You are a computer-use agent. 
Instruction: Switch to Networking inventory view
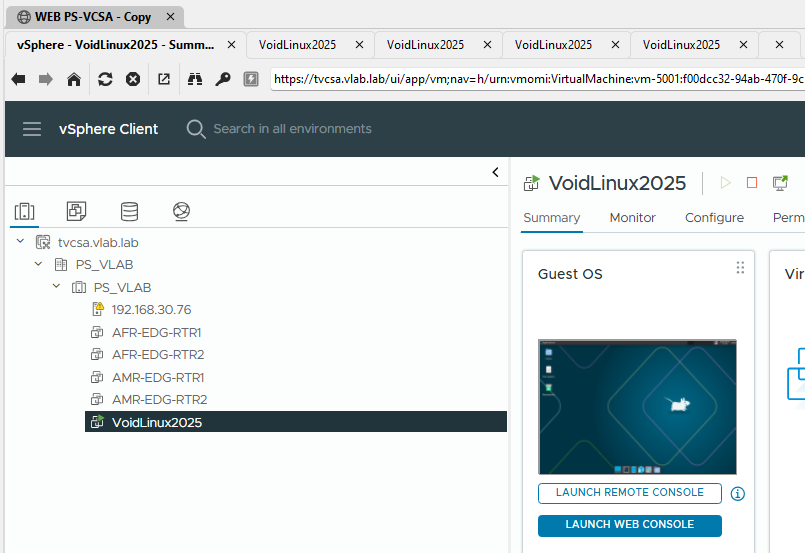(181, 211)
